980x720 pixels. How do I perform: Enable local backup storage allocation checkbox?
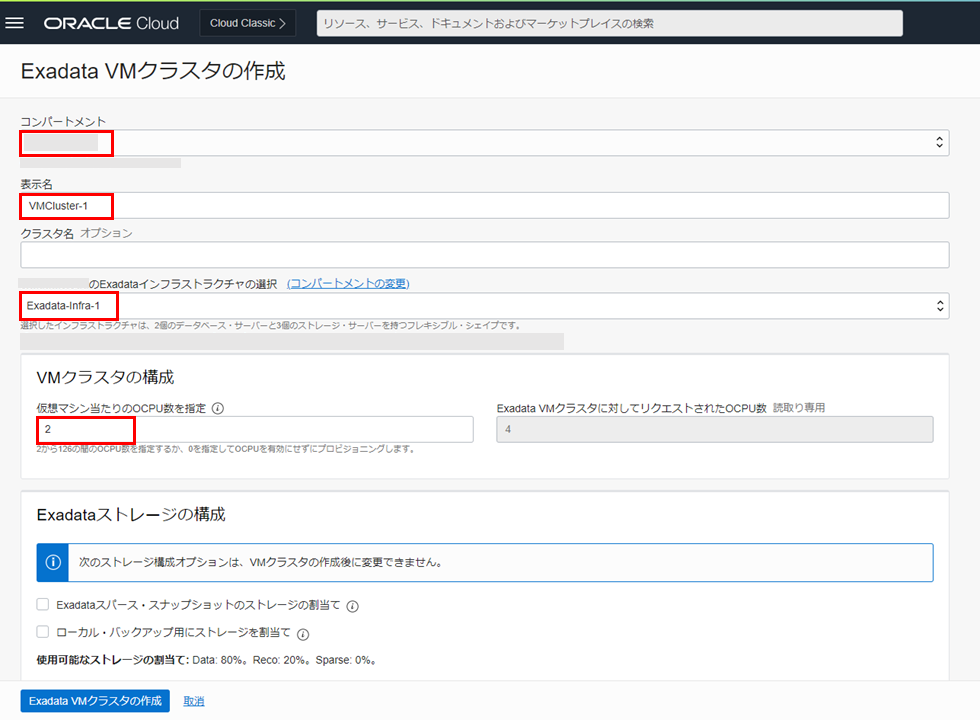pyautogui.click(x=43, y=632)
